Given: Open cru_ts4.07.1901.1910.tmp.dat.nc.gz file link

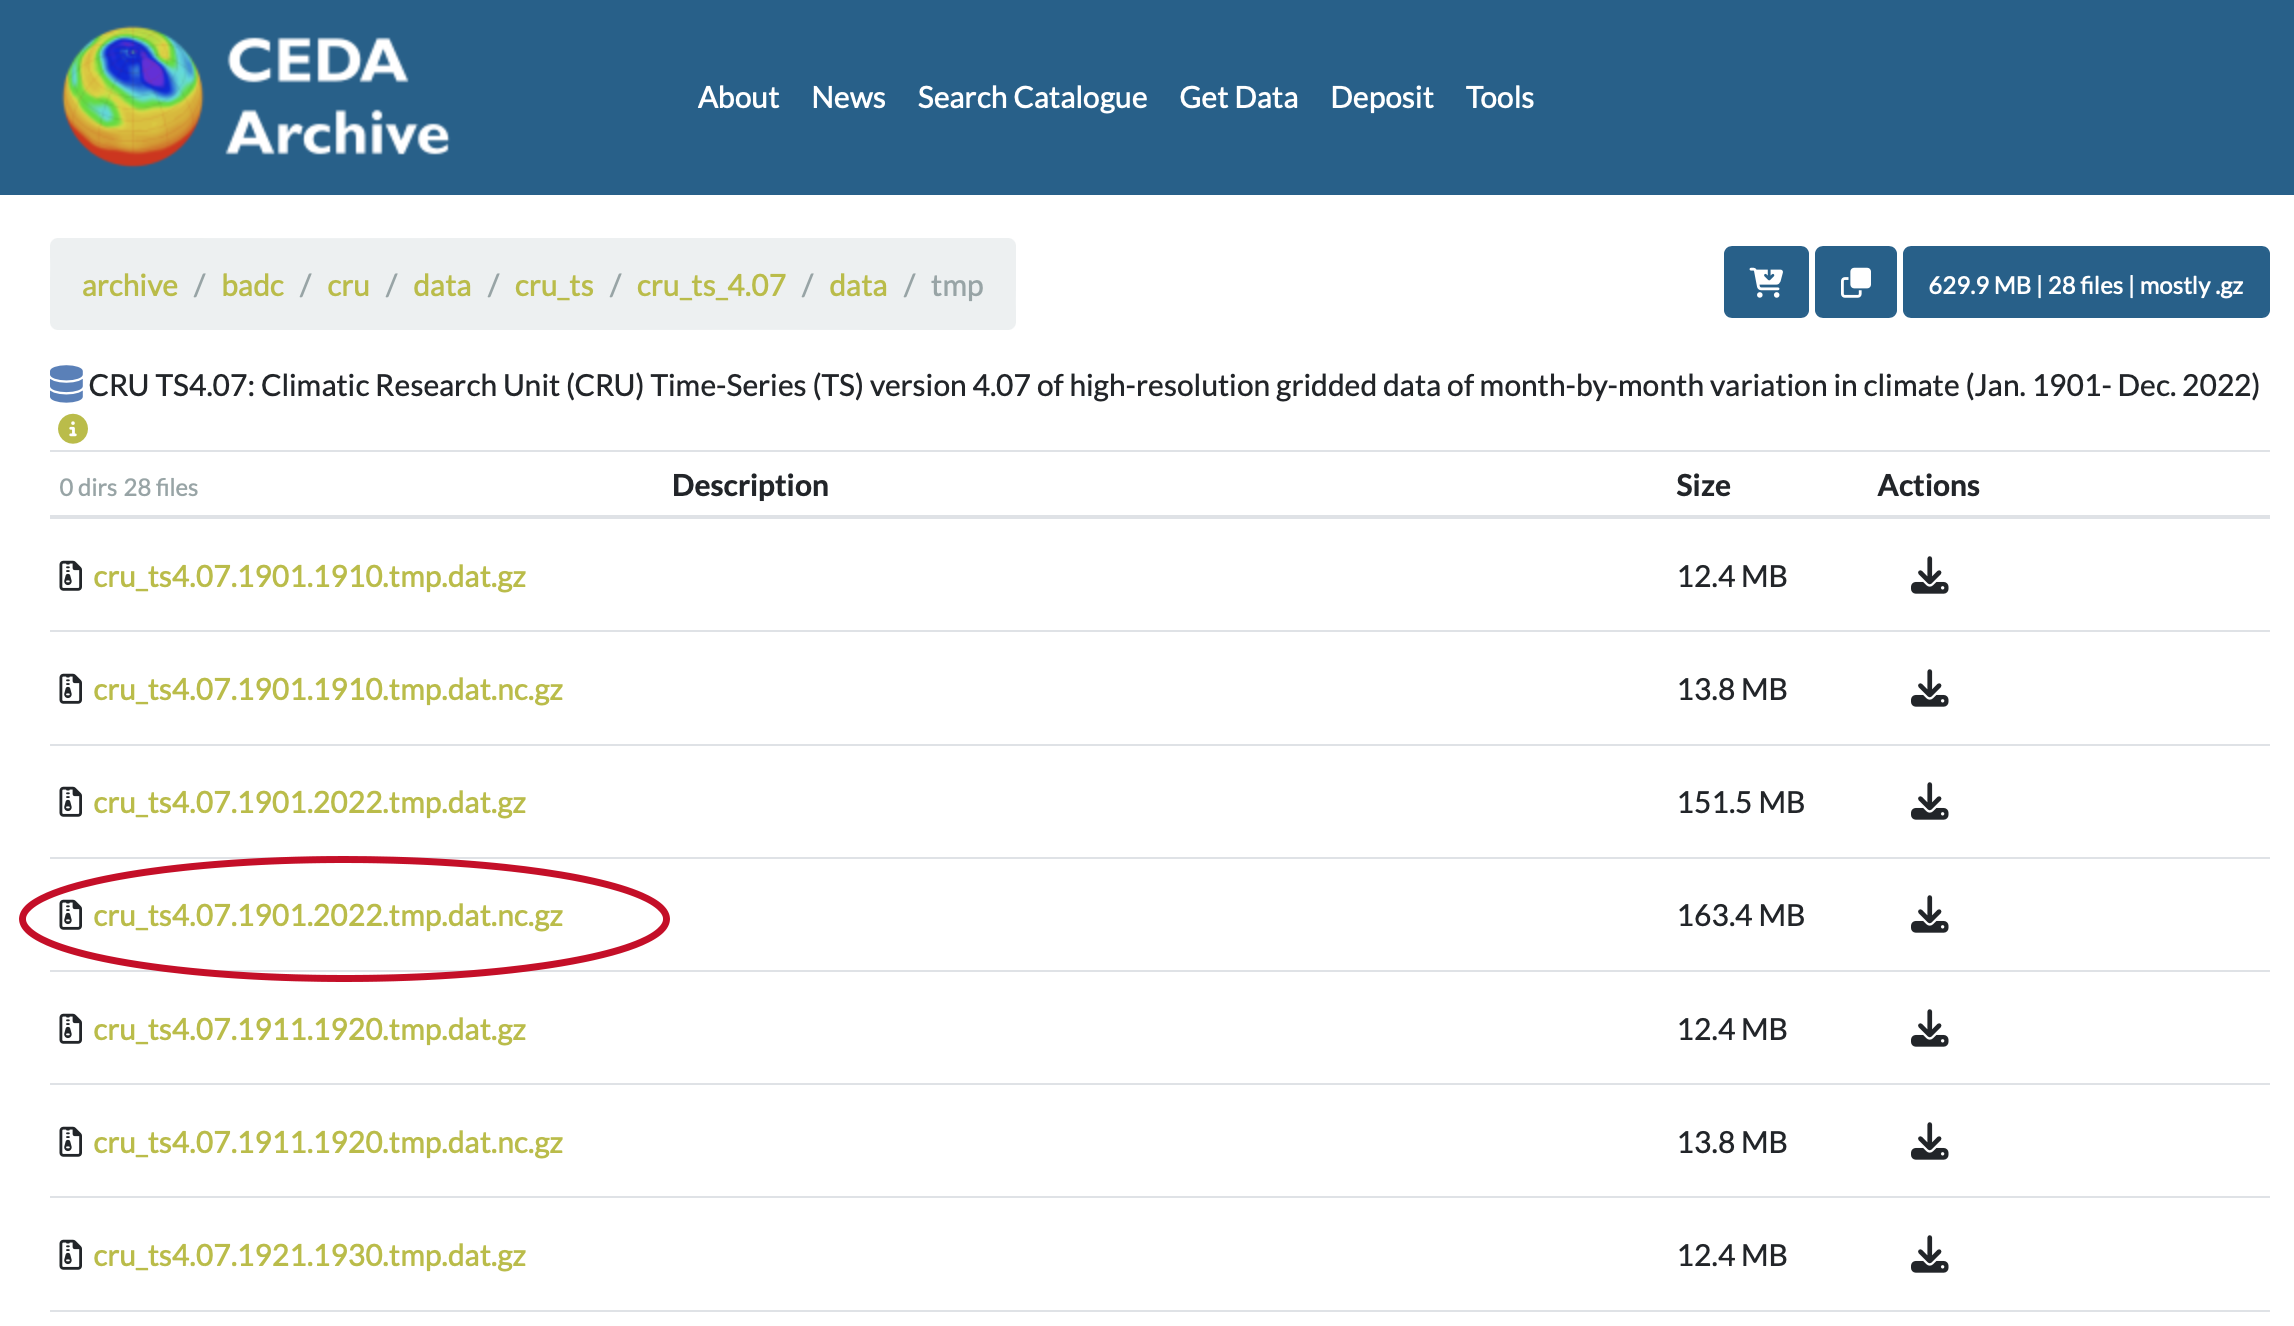Looking at the screenshot, I should tap(328, 689).
